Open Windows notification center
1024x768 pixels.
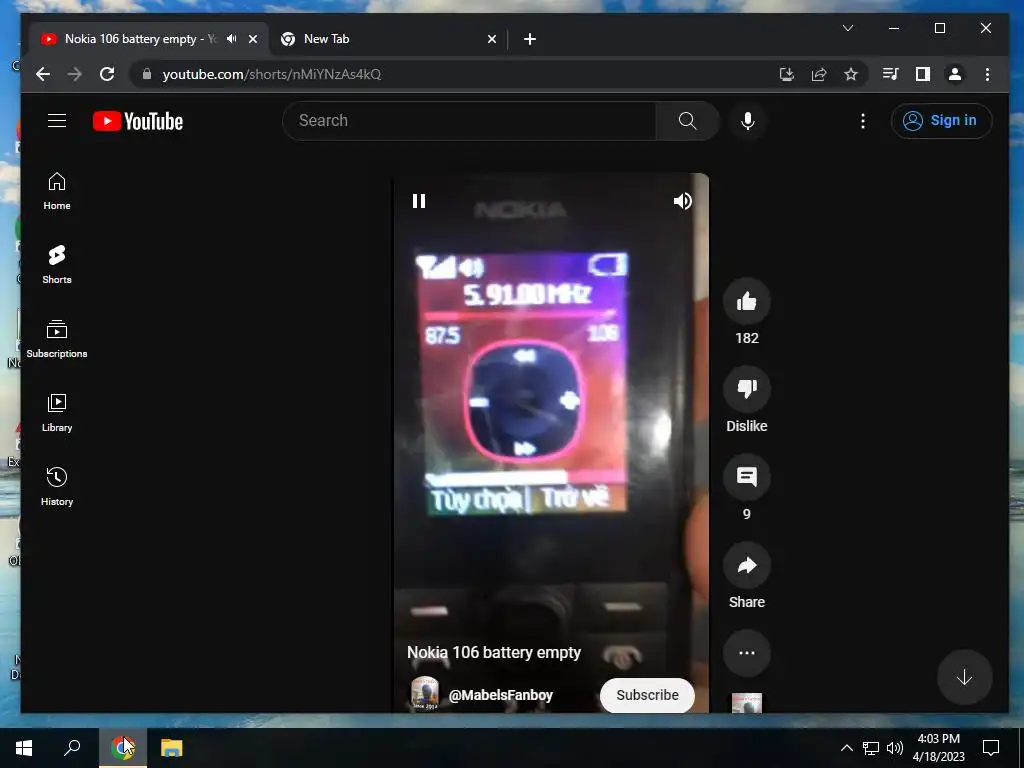(991, 748)
